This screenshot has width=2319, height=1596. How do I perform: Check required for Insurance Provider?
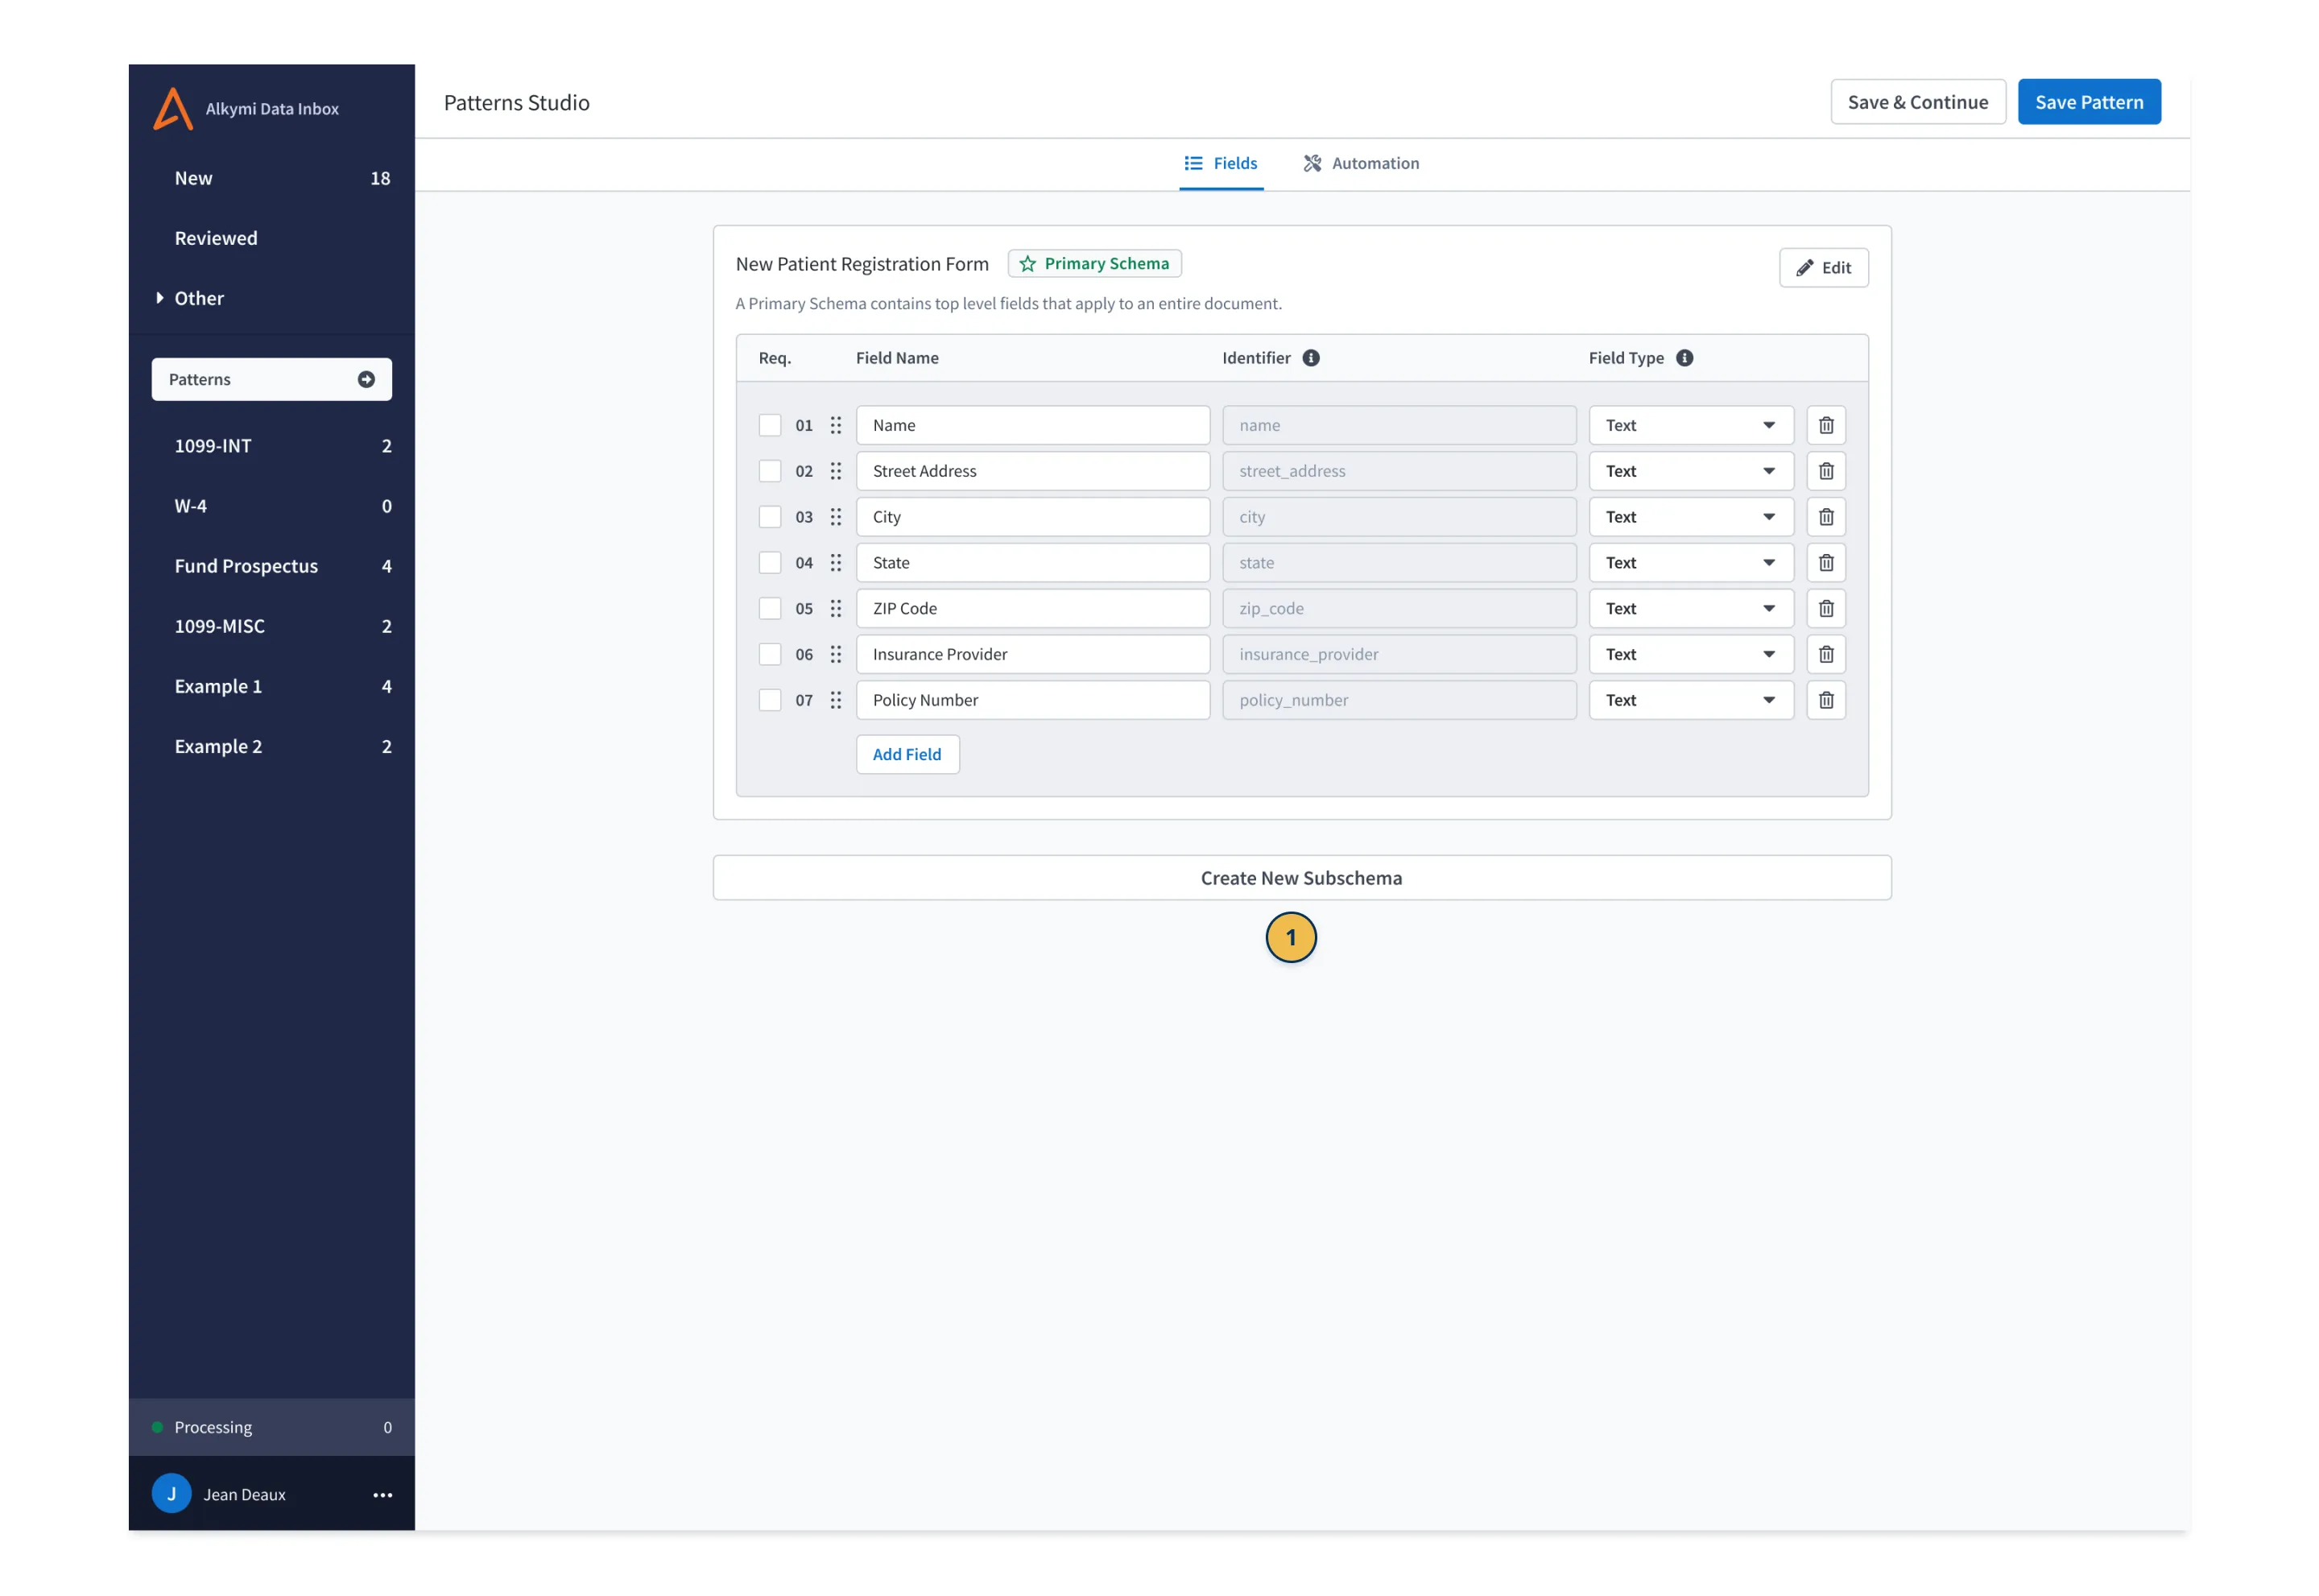[x=769, y=654]
